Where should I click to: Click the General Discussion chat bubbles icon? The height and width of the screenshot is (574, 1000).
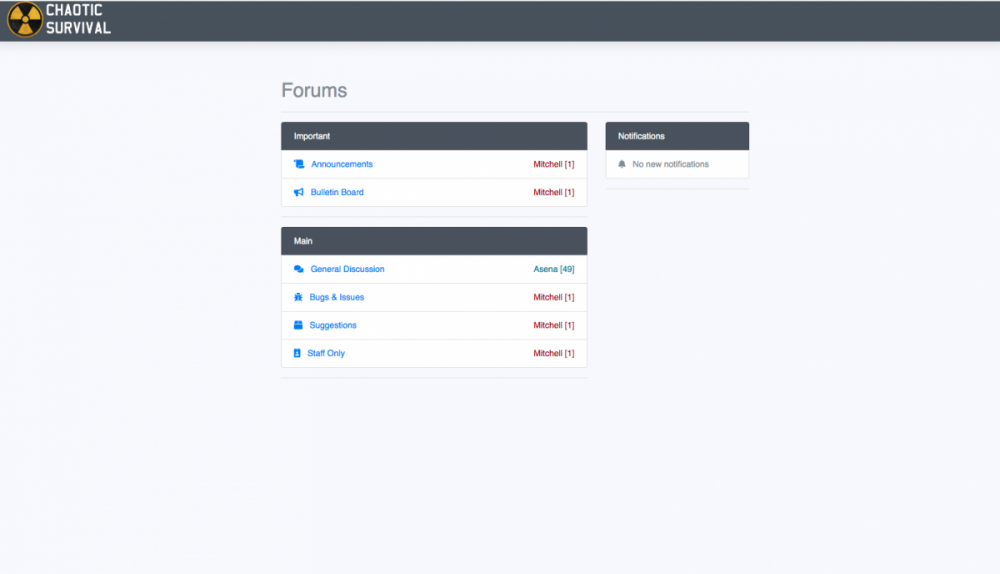(298, 269)
